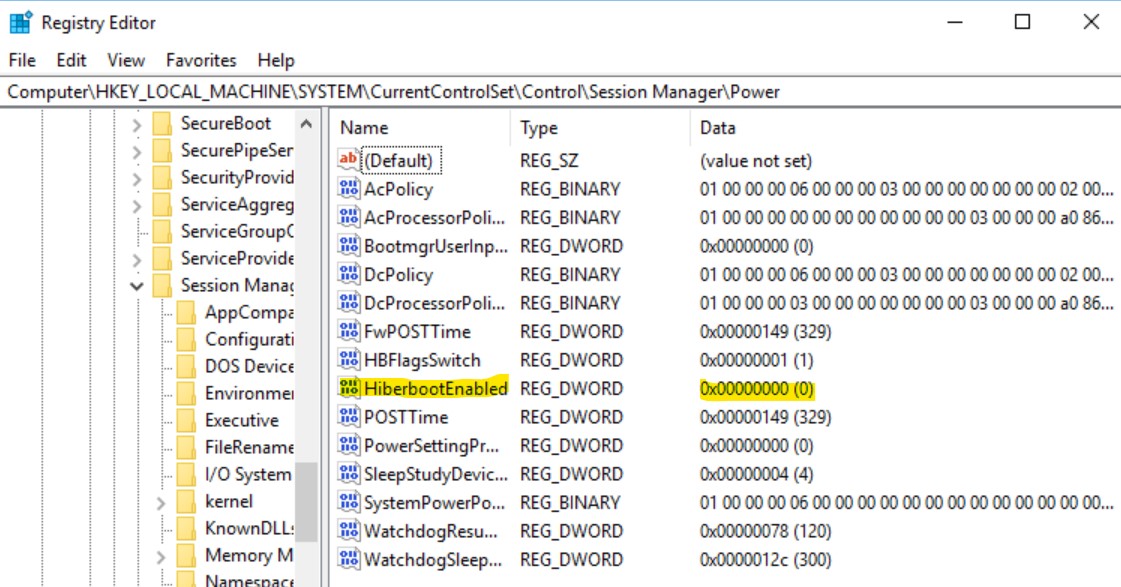1121x587 pixels.
Task: Click the Memory M subkey folder icon
Action: click(x=186, y=556)
